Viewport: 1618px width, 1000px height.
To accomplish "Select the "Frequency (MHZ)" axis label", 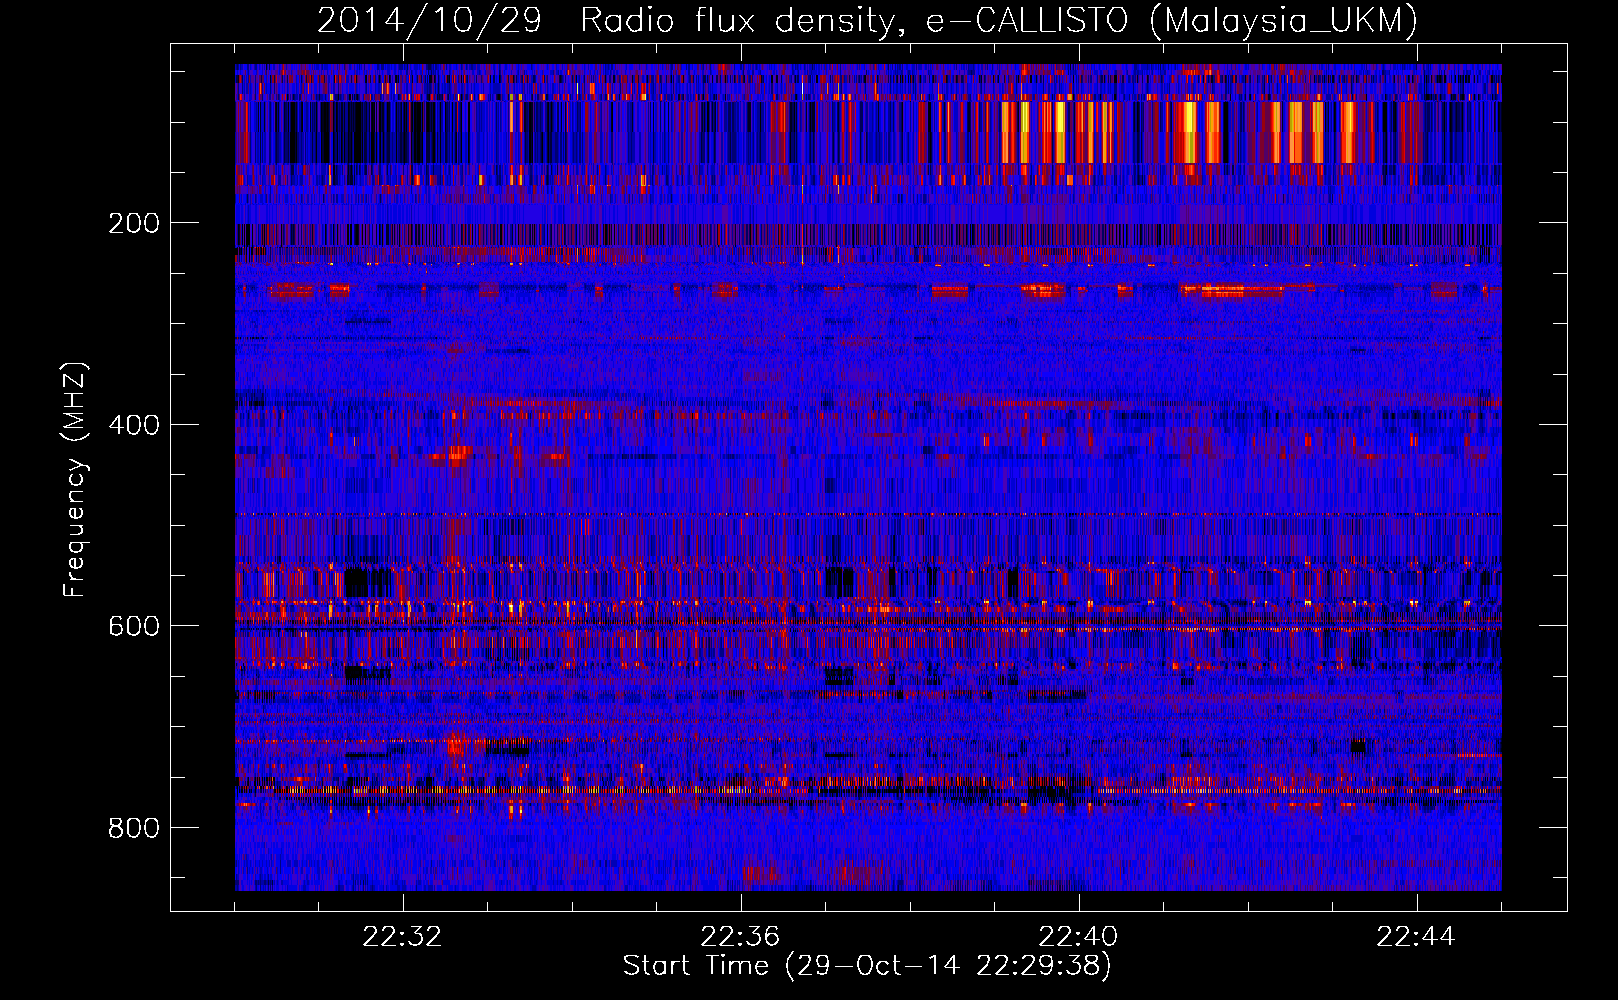I will coord(74,480).
